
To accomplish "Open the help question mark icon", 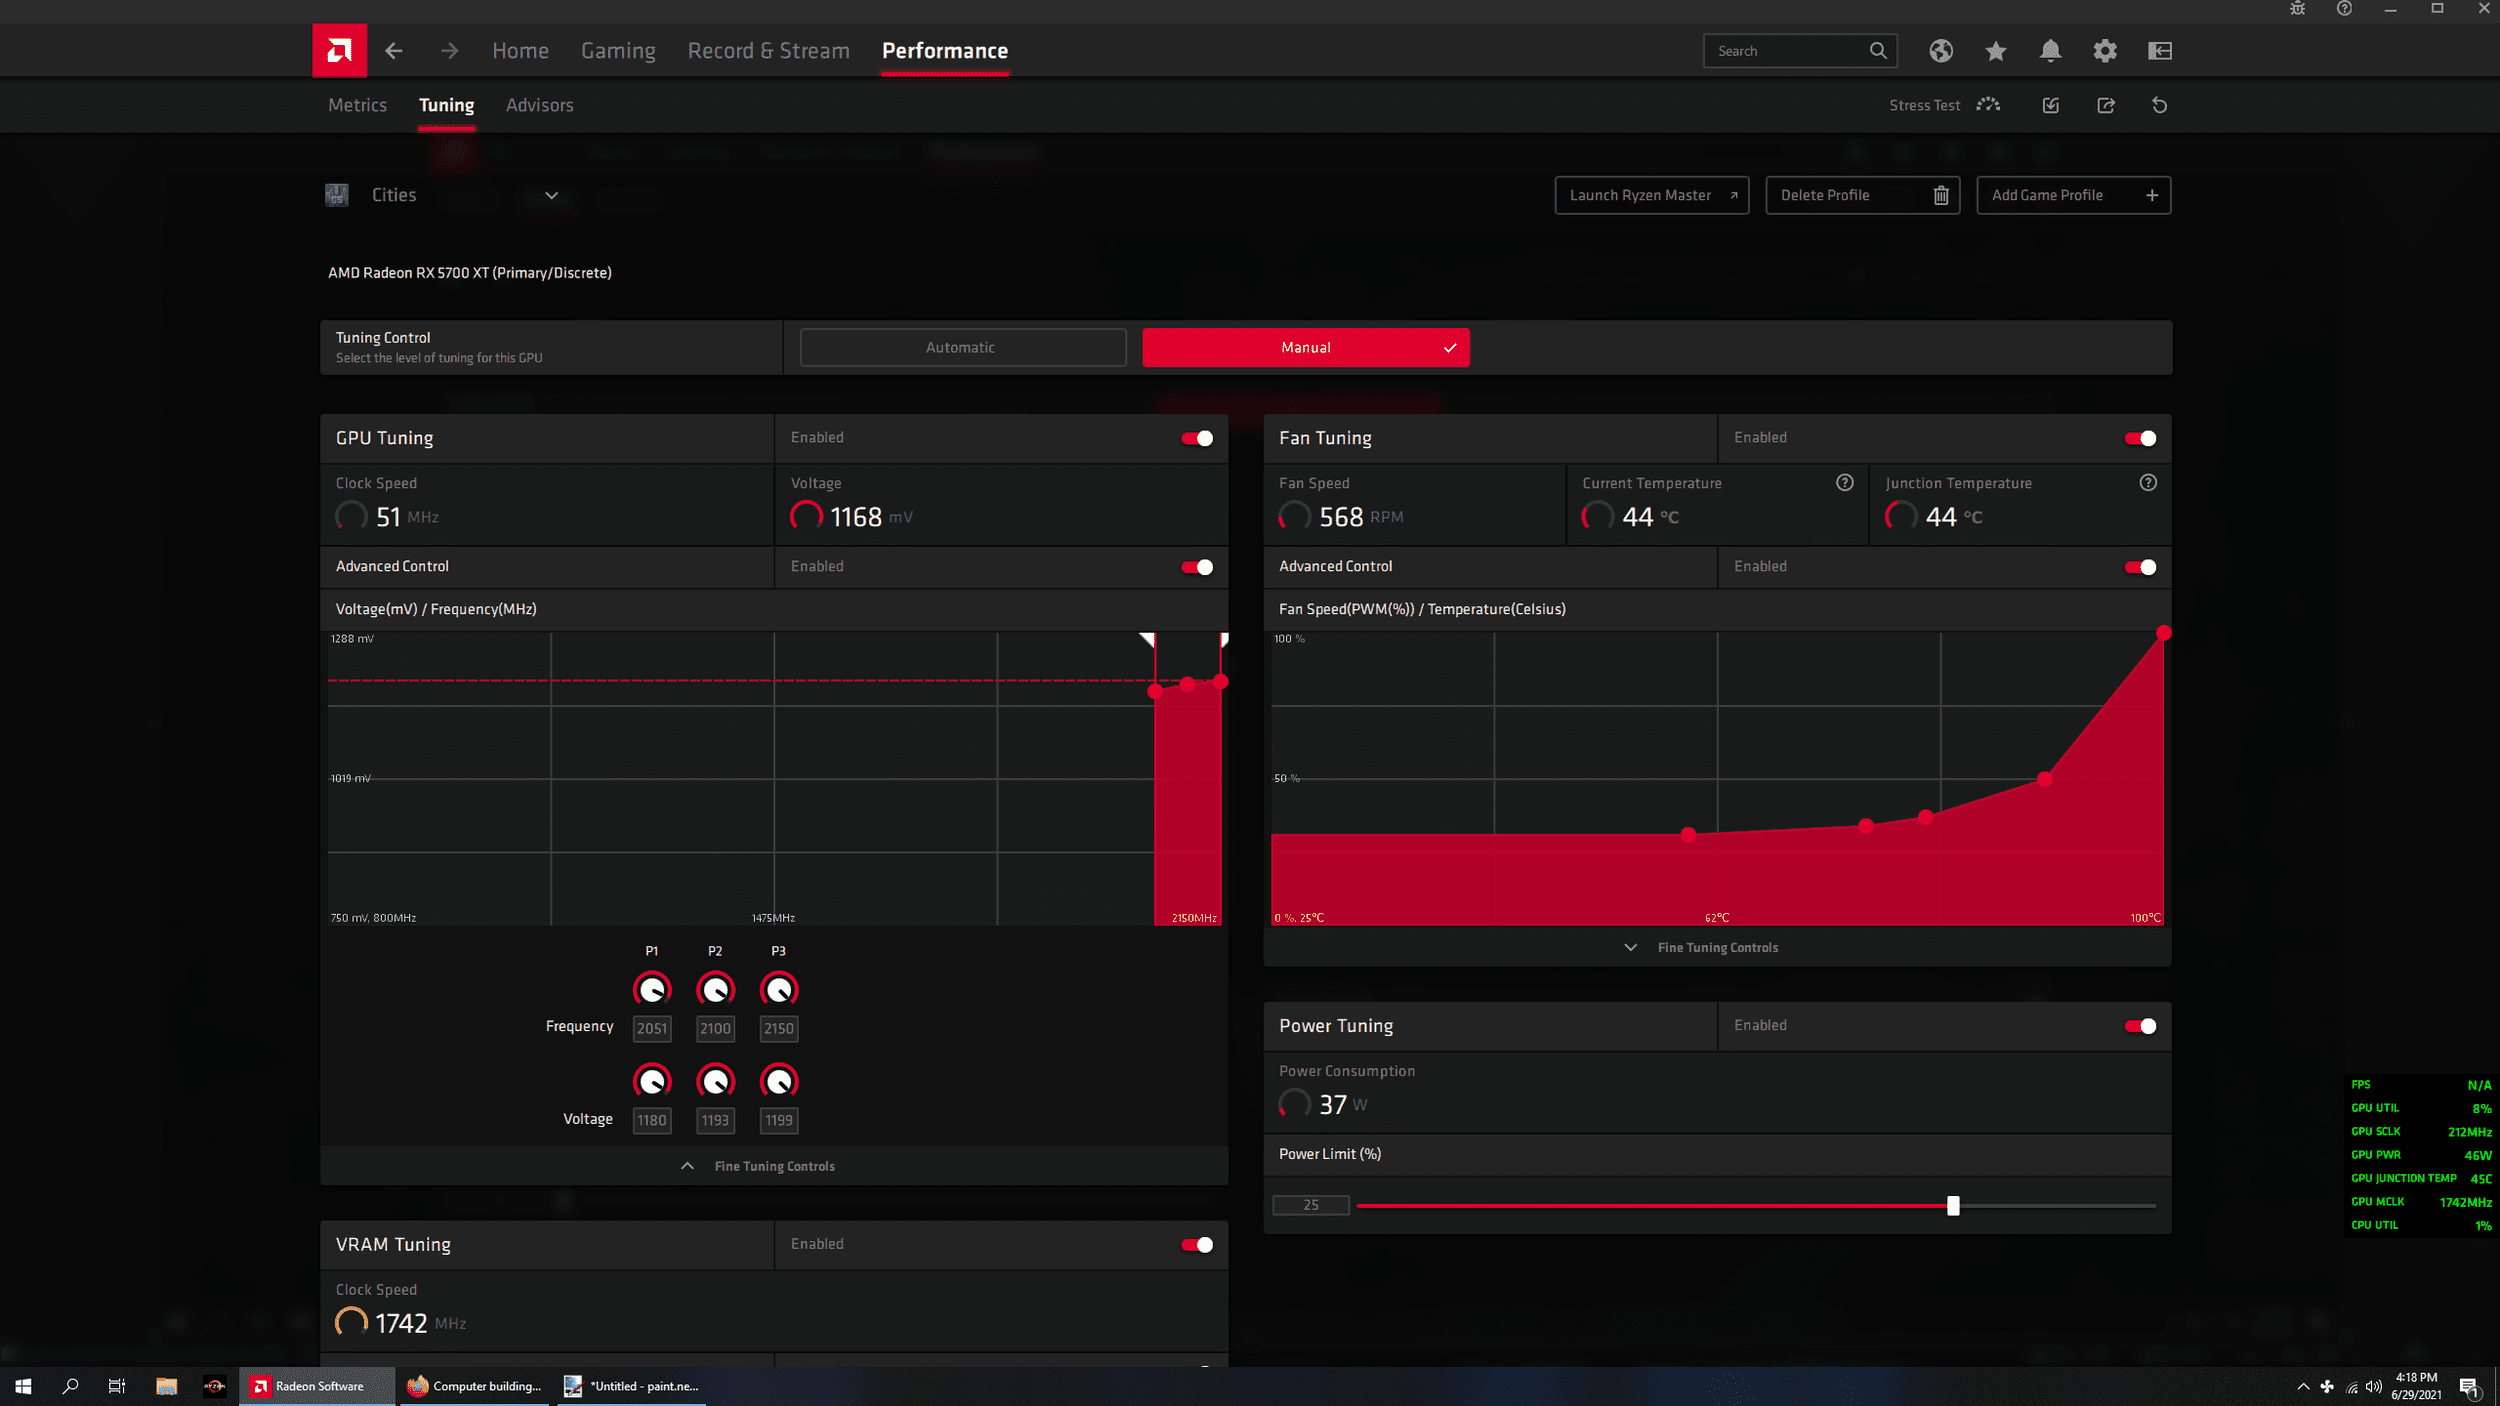I will (x=2344, y=8).
